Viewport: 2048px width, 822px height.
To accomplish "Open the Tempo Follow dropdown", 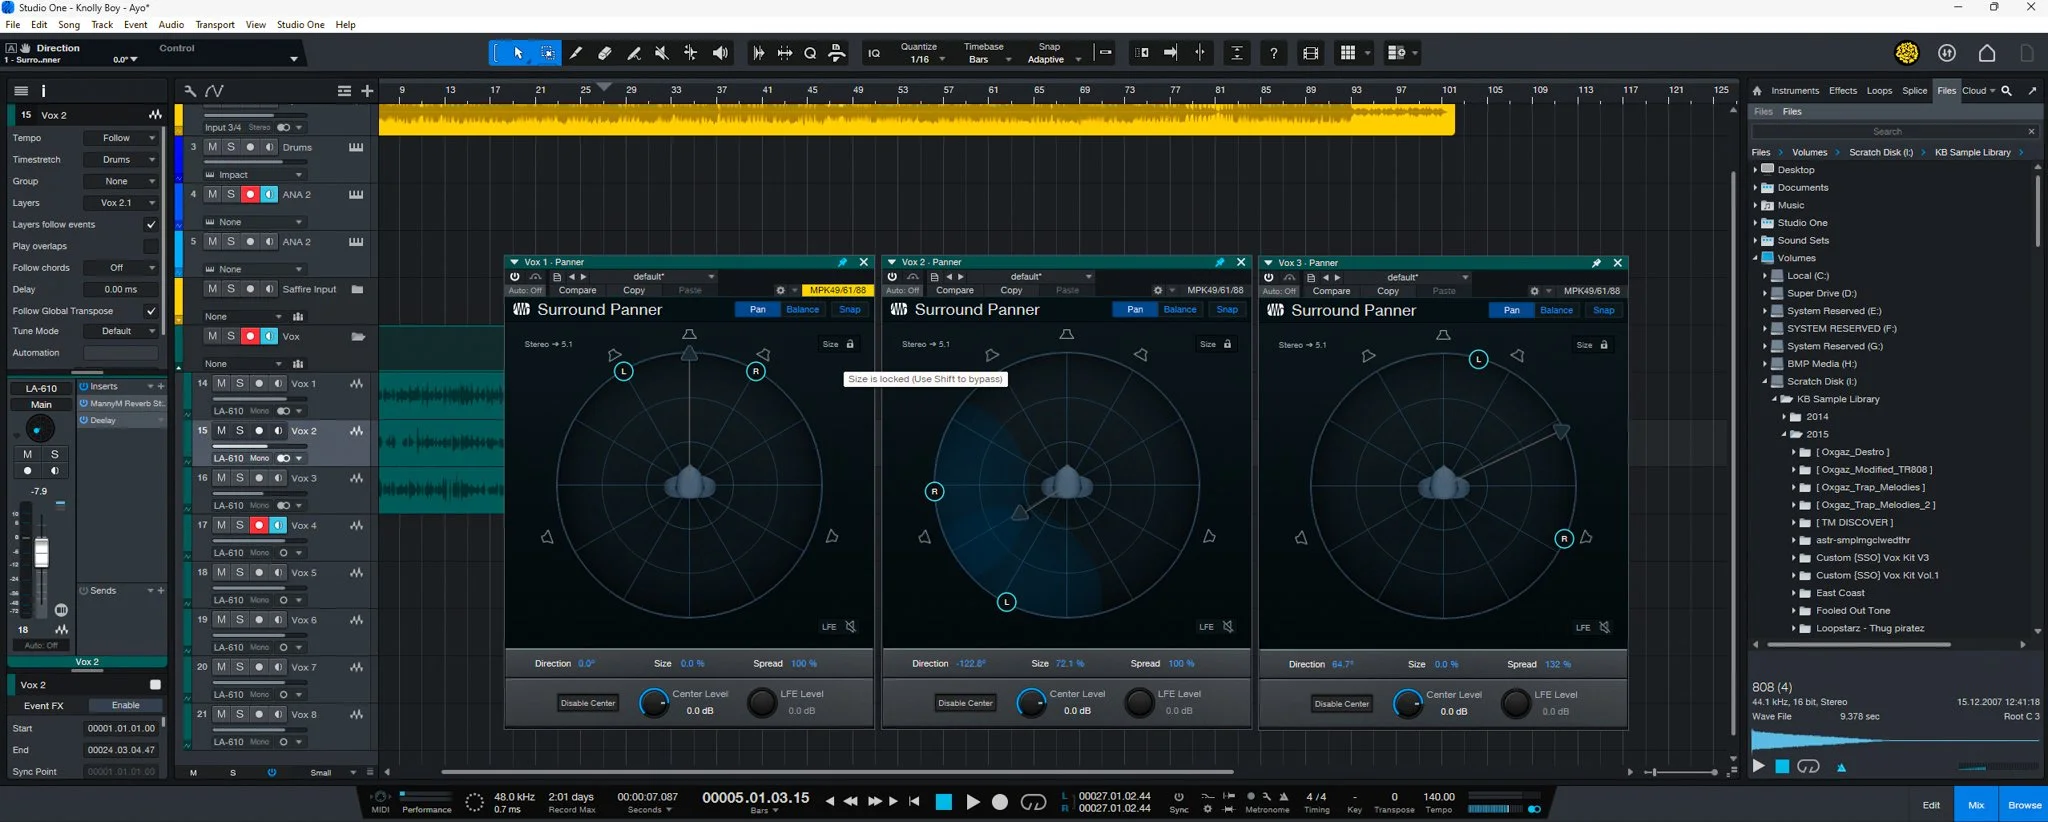I will pyautogui.click(x=120, y=138).
